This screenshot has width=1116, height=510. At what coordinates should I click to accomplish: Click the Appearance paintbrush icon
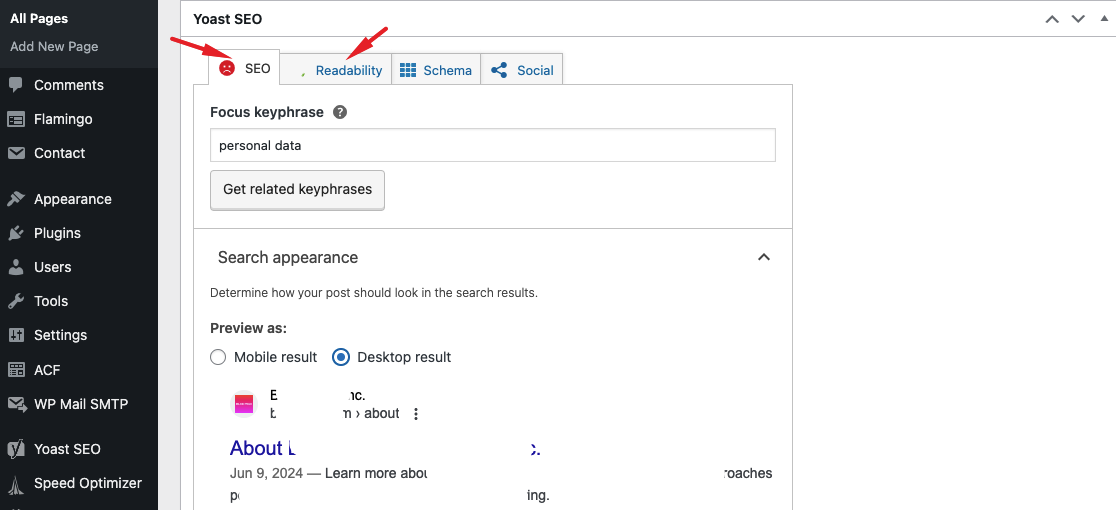tap(16, 199)
